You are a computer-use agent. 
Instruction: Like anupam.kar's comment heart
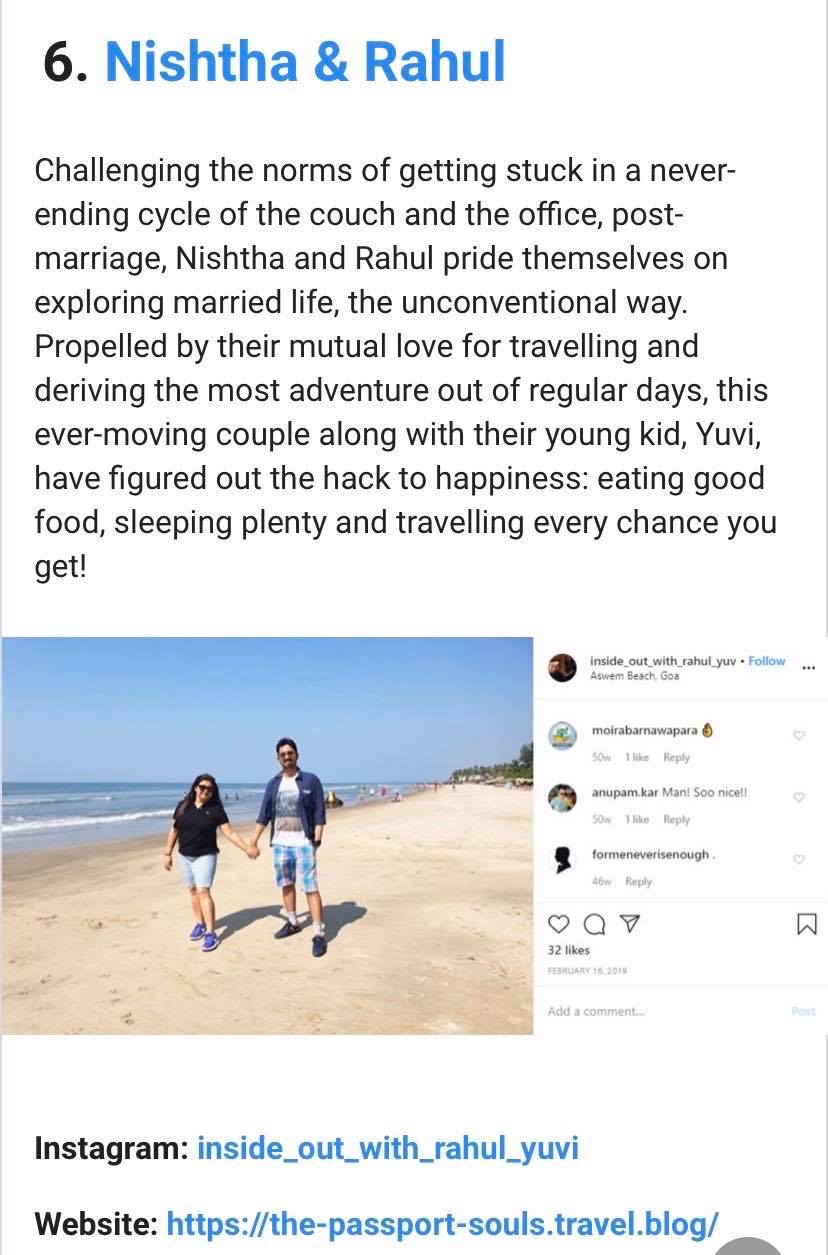799,797
